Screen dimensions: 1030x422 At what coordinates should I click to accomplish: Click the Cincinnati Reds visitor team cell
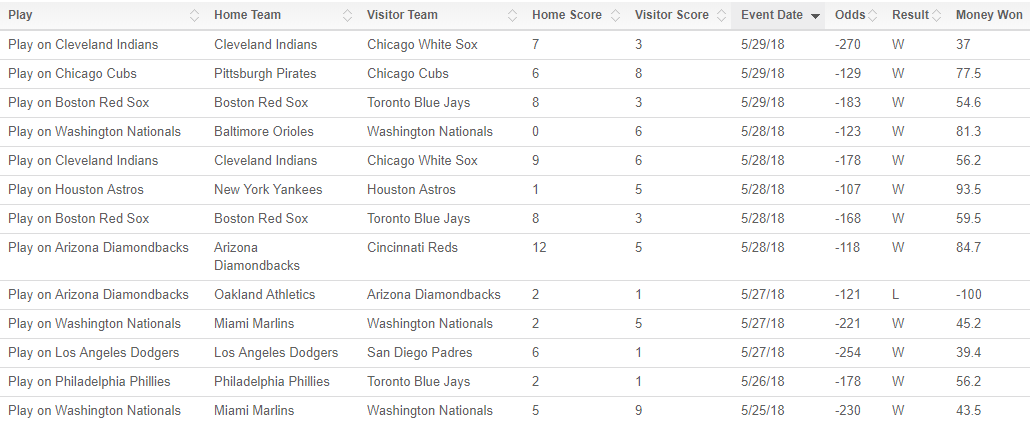(x=413, y=248)
